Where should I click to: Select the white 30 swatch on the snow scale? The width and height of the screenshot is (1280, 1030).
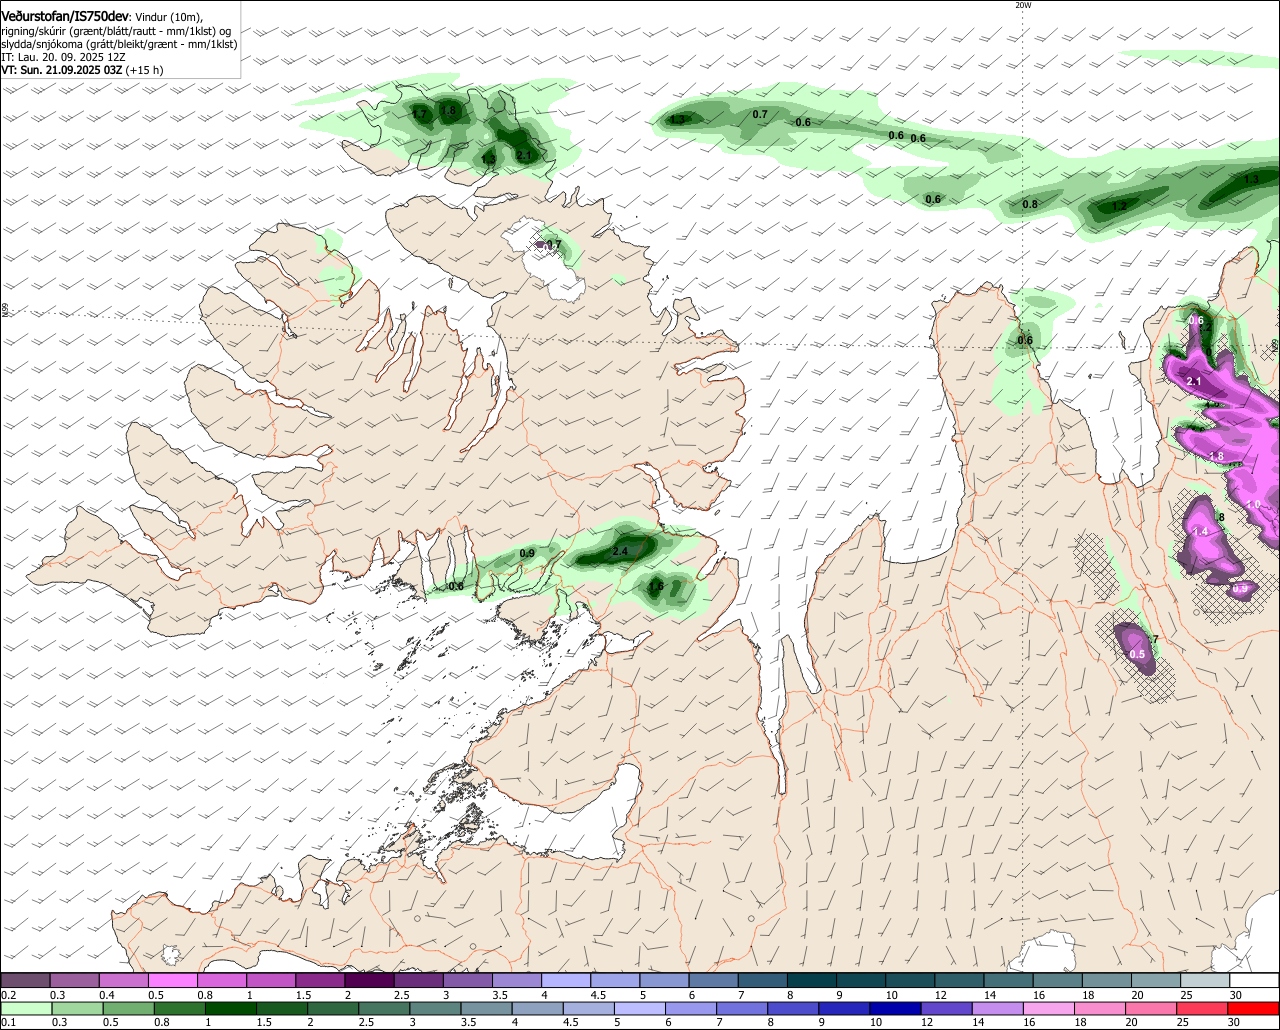coord(1254,981)
